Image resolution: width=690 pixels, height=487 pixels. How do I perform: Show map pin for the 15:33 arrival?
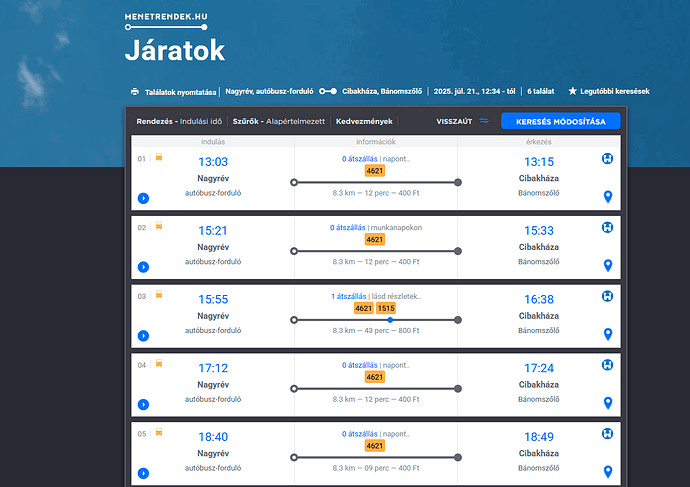(608, 265)
